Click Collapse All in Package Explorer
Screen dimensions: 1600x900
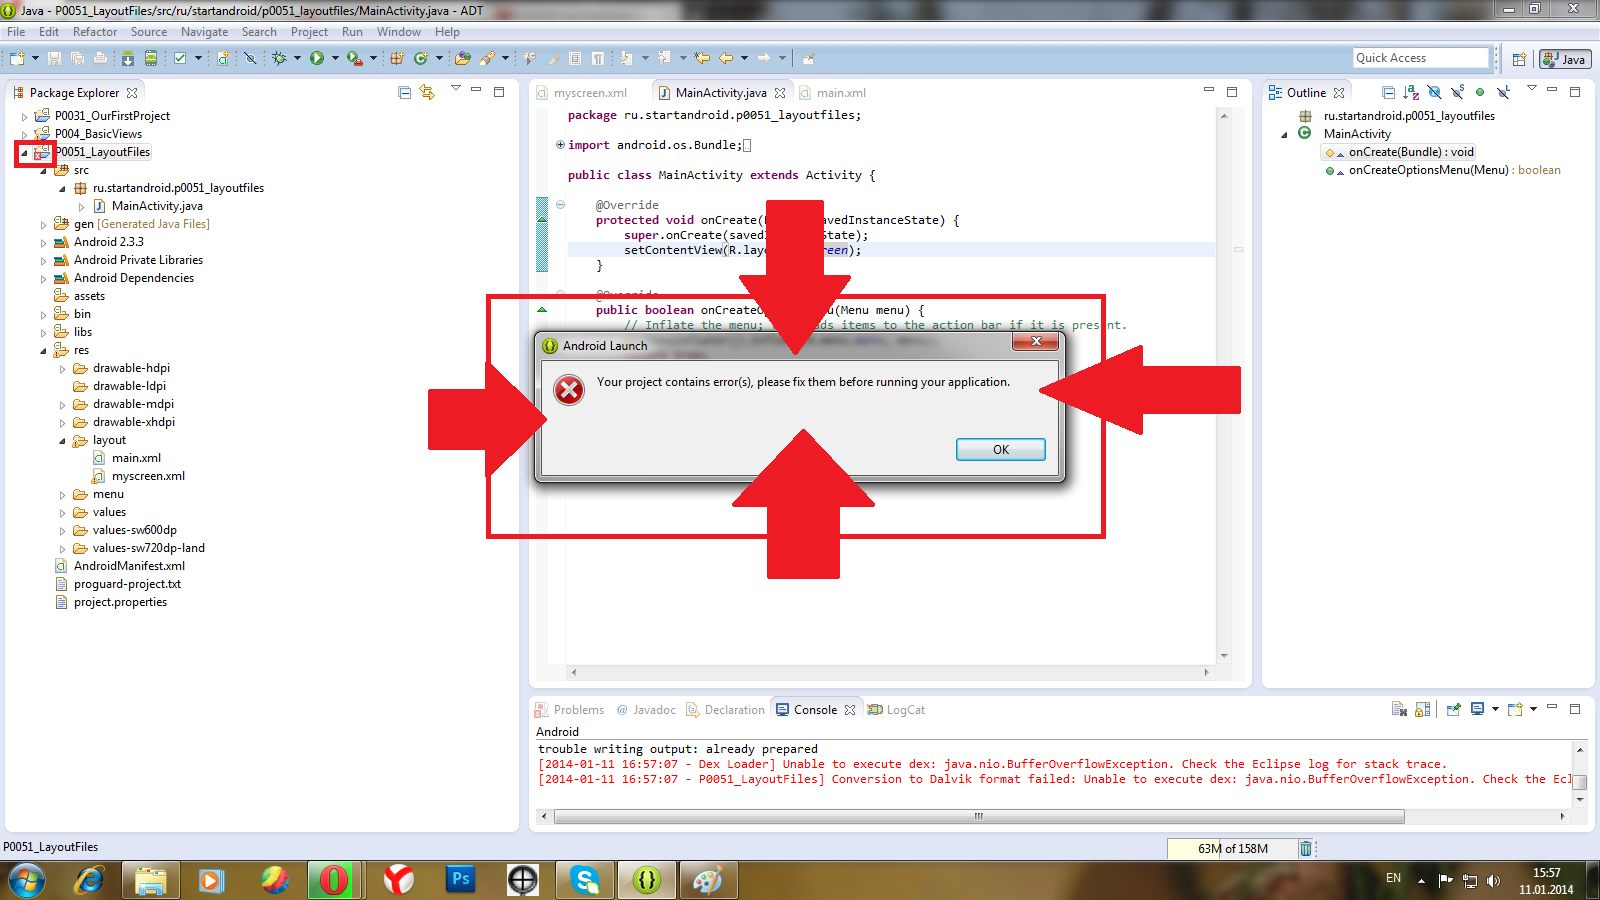pos(404,92)
